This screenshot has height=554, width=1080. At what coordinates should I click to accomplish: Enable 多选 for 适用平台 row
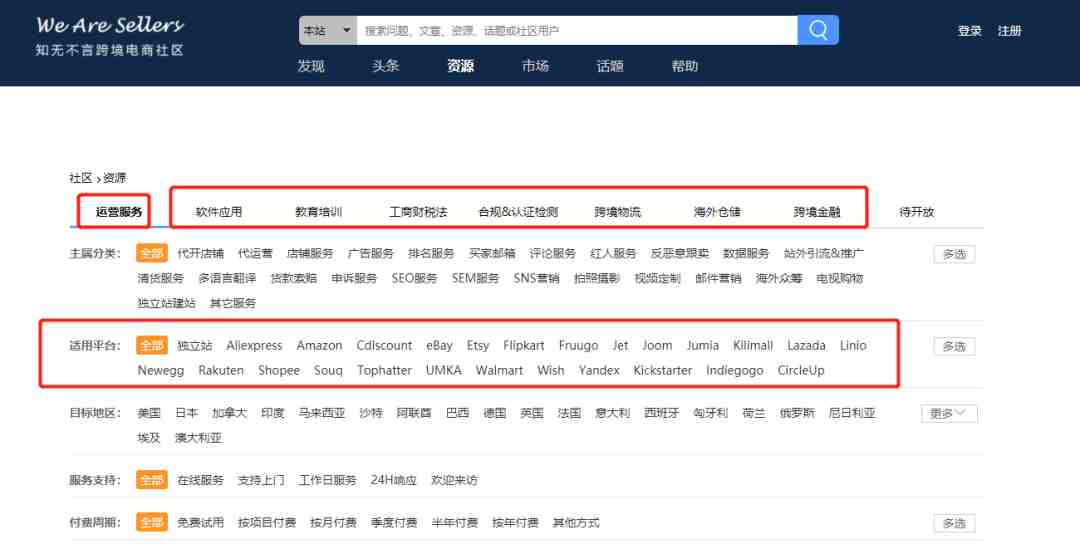pos(954,346)
